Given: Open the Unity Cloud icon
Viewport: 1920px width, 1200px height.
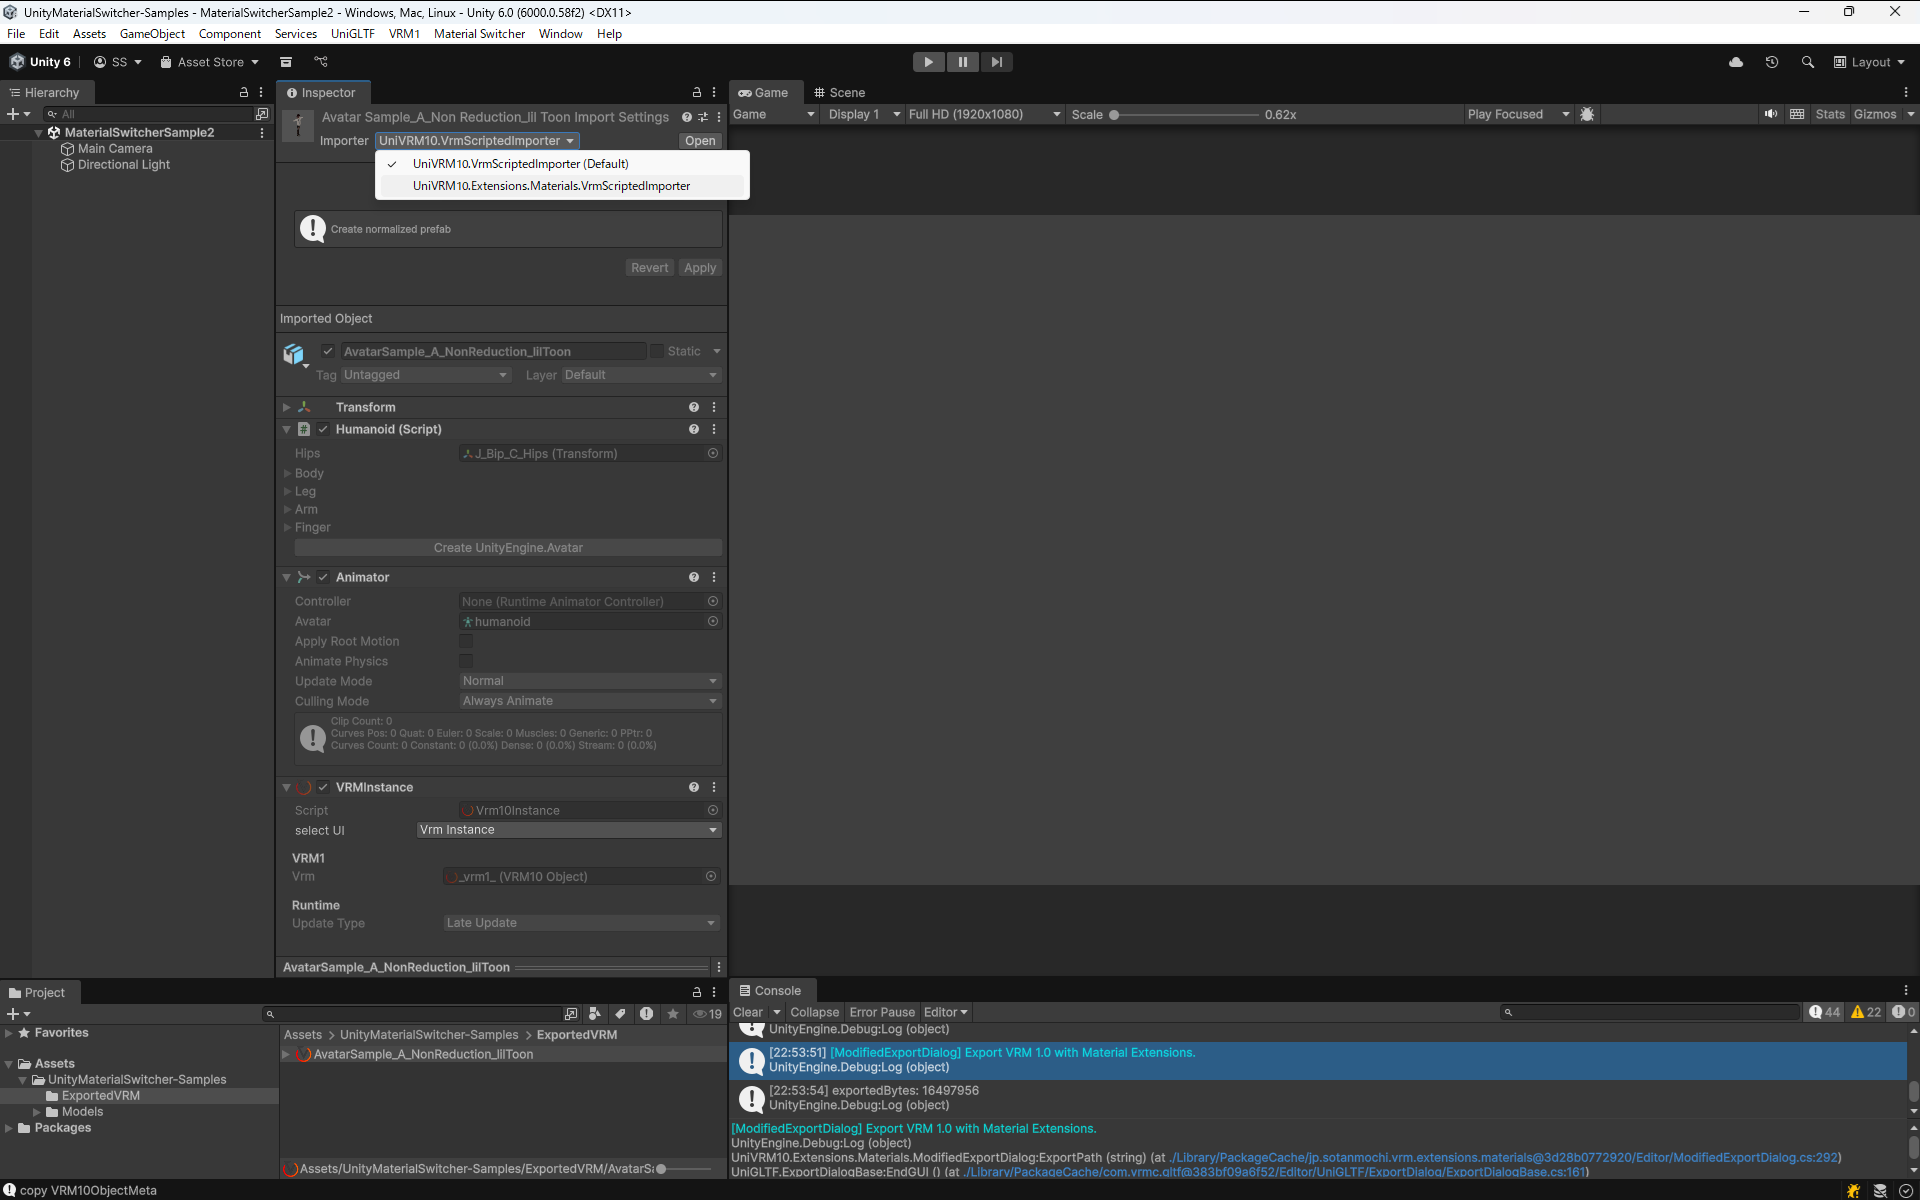Looking at the screenshot, I should pyautogui.click(x=1736, y=62).
